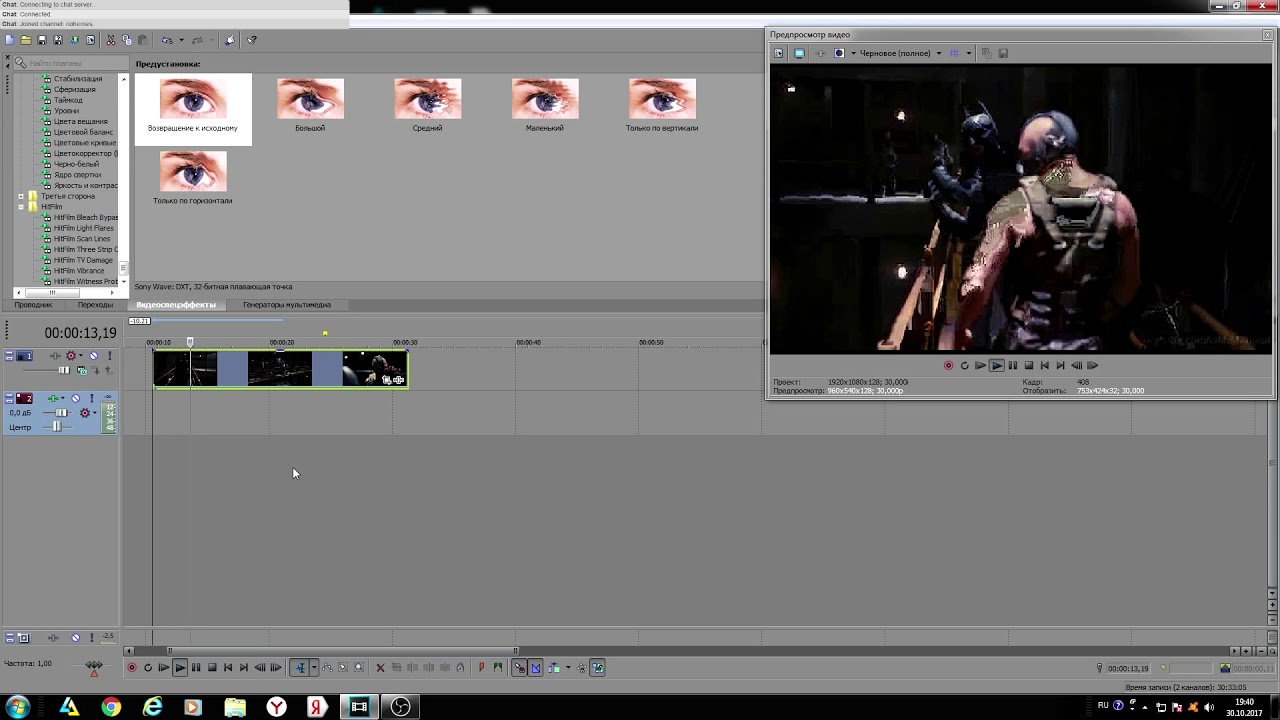The image size is (1280, 720).
Task: Select the Envelope edit tool
Action: [327, 668]
